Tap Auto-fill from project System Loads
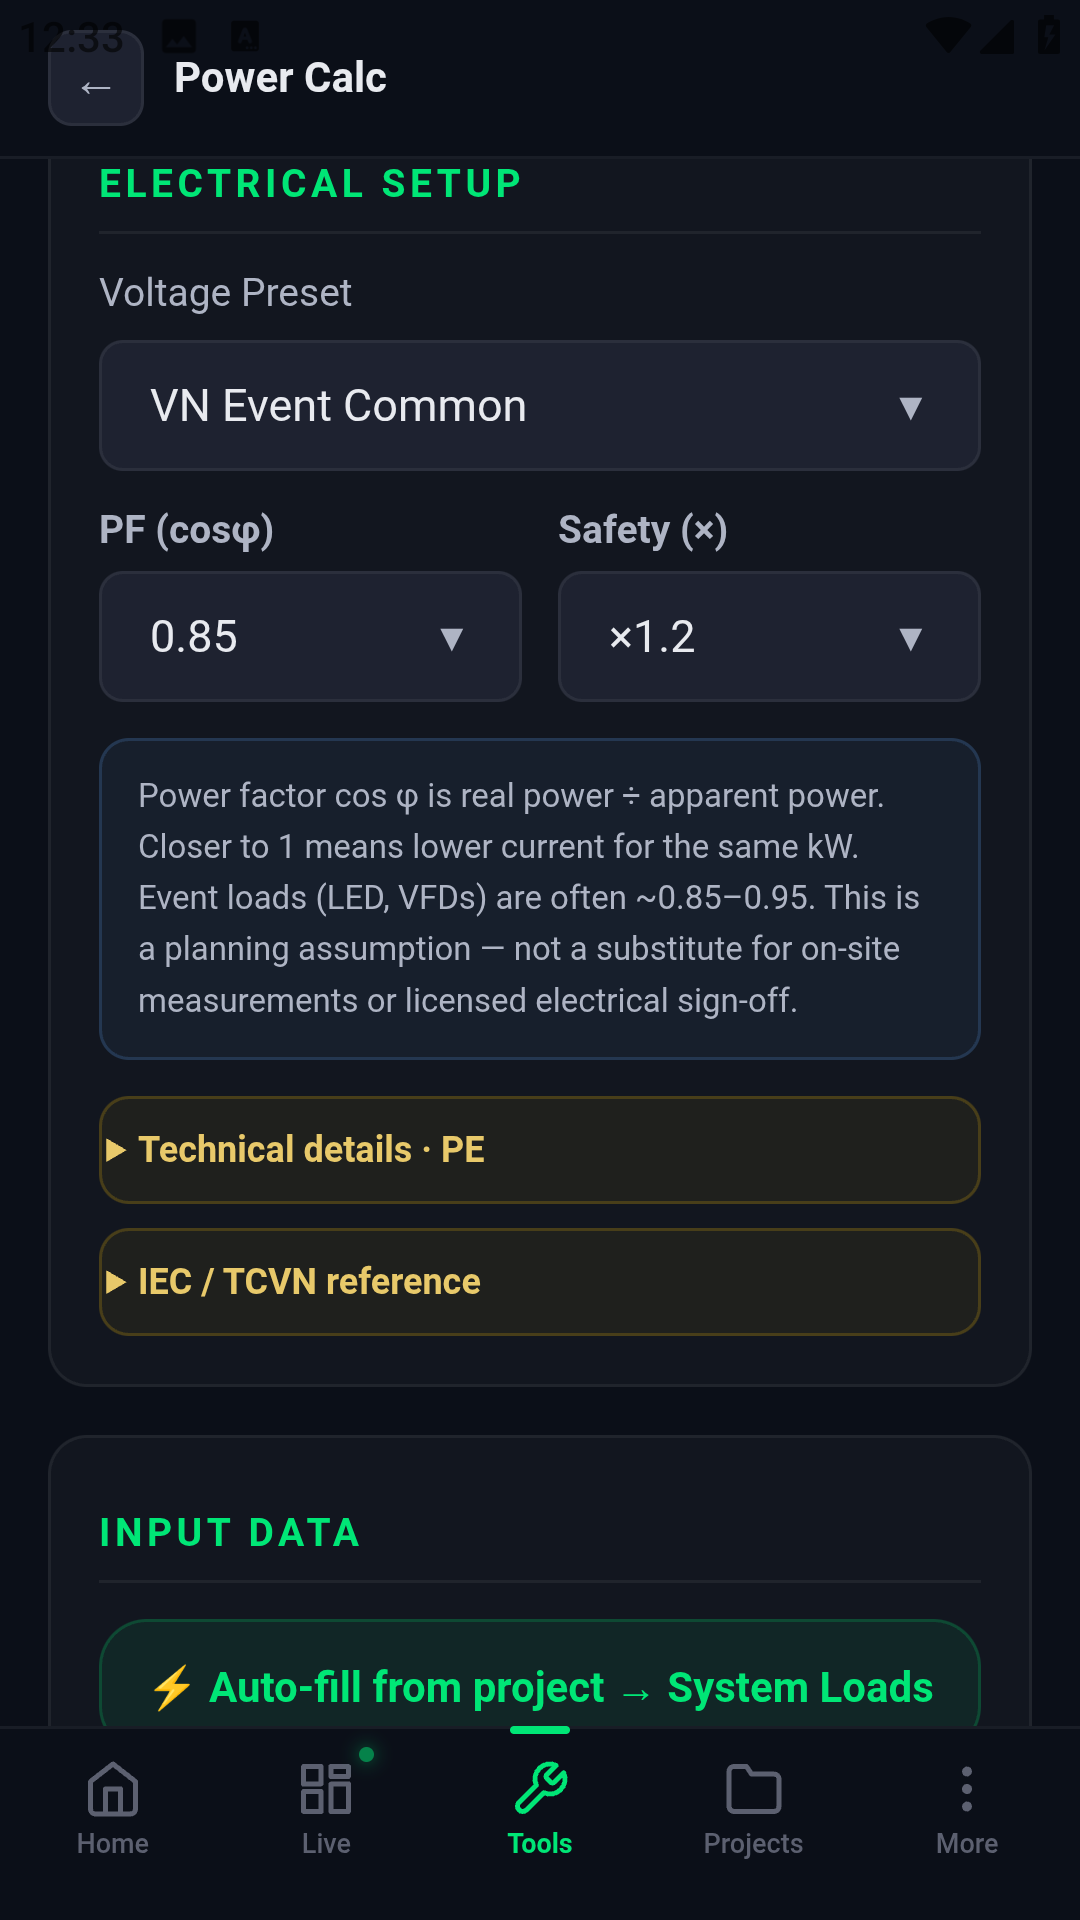Image resolution: width=1080 pixels, height=1920 pixels. click(540, 1686)
